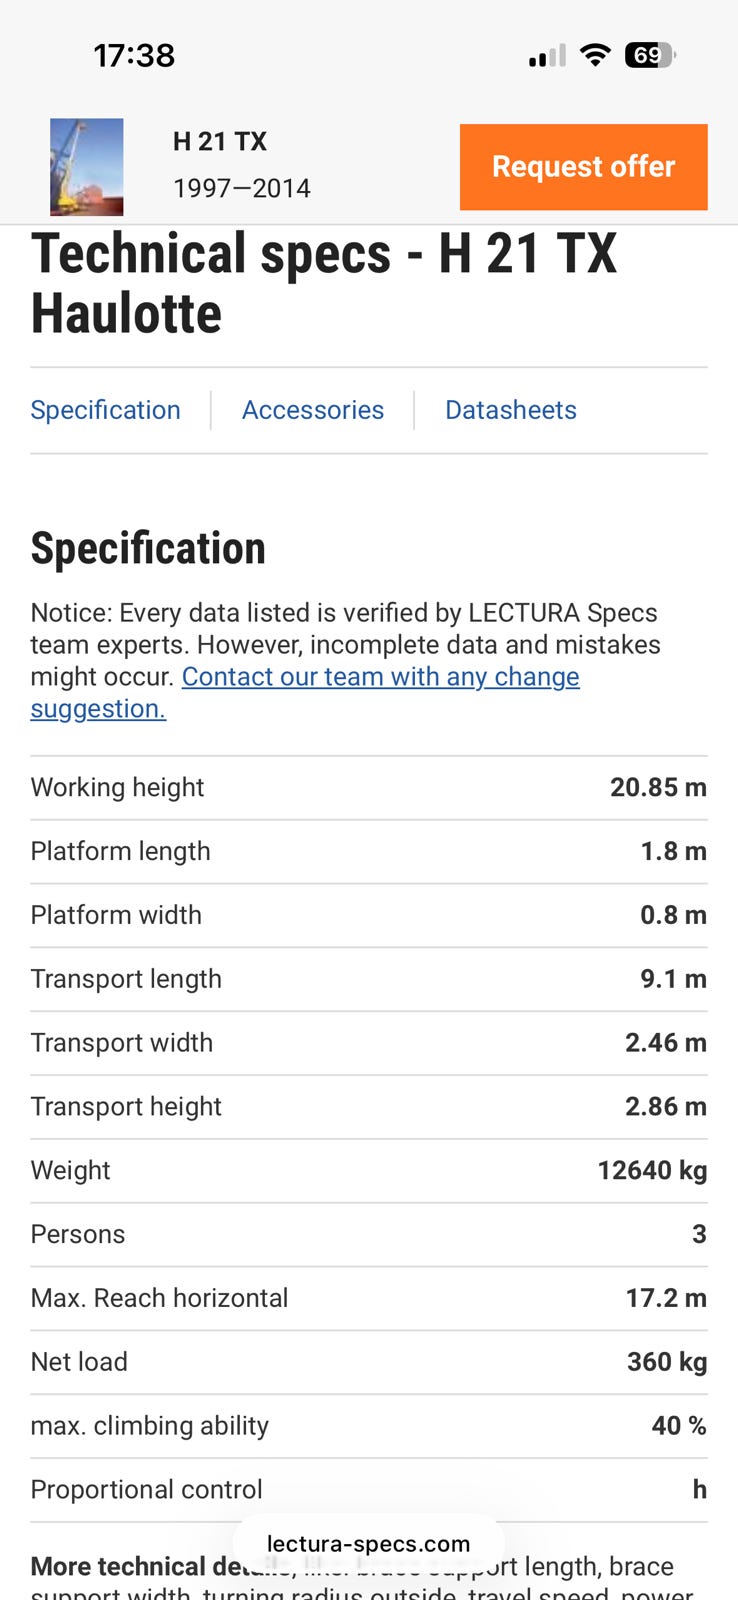Tap the Transport width row
This screenshot has height=1600, width=738.
368,1043
